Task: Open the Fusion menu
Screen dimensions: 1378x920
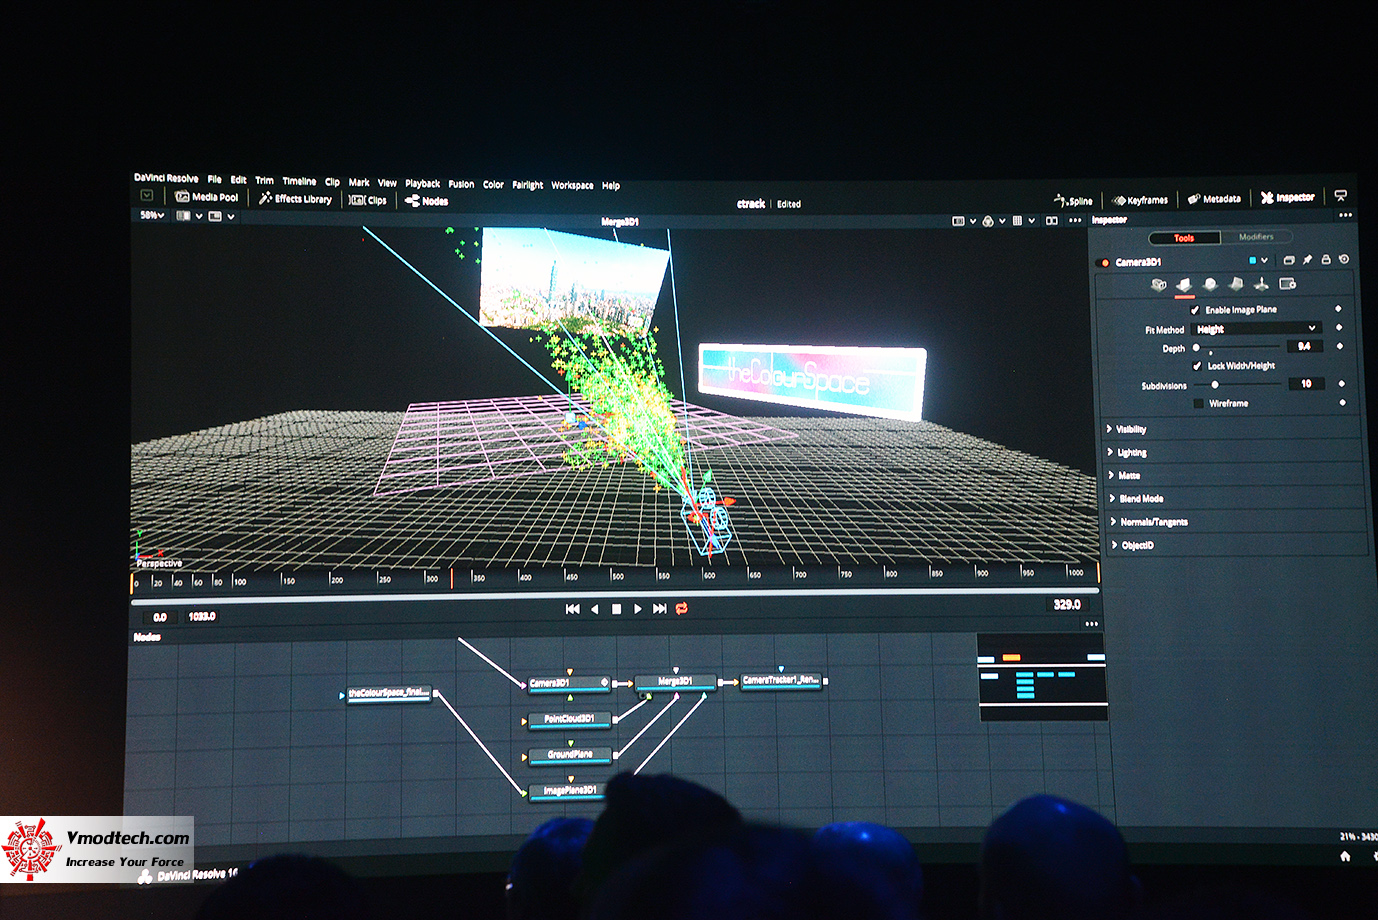Action: pyautogui.click(x=460, y=184)
